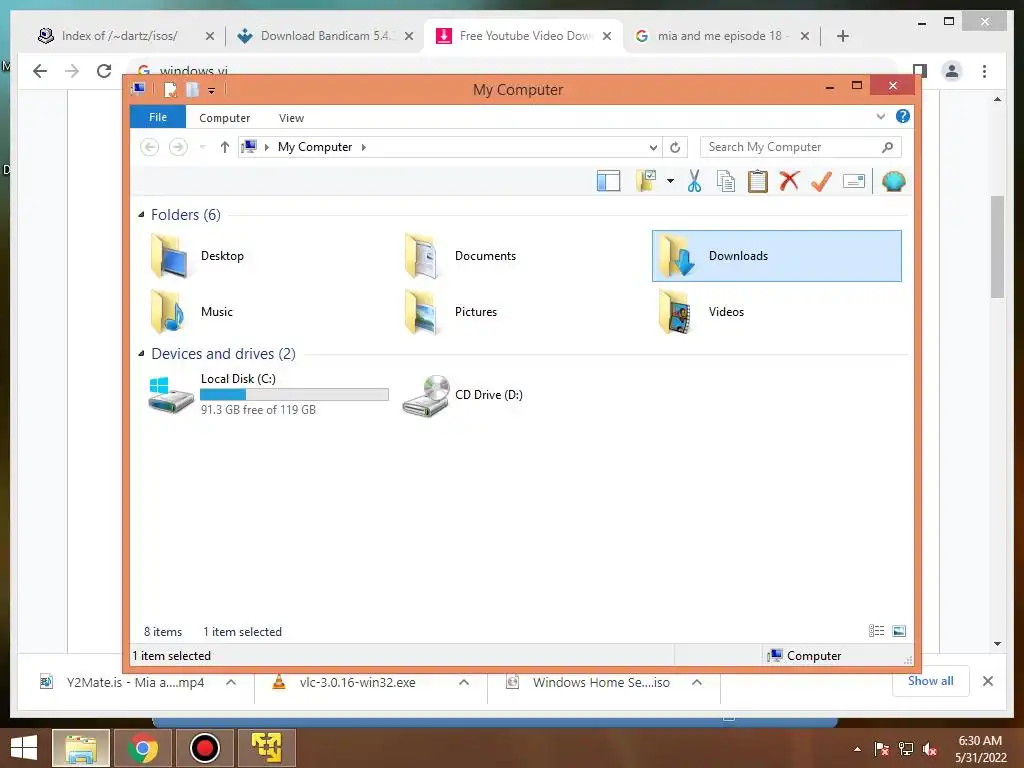This screenshot has height=768, width=1024.
Task: Expand the My Computer breadcrumb arrow
Action: [364, 147]
